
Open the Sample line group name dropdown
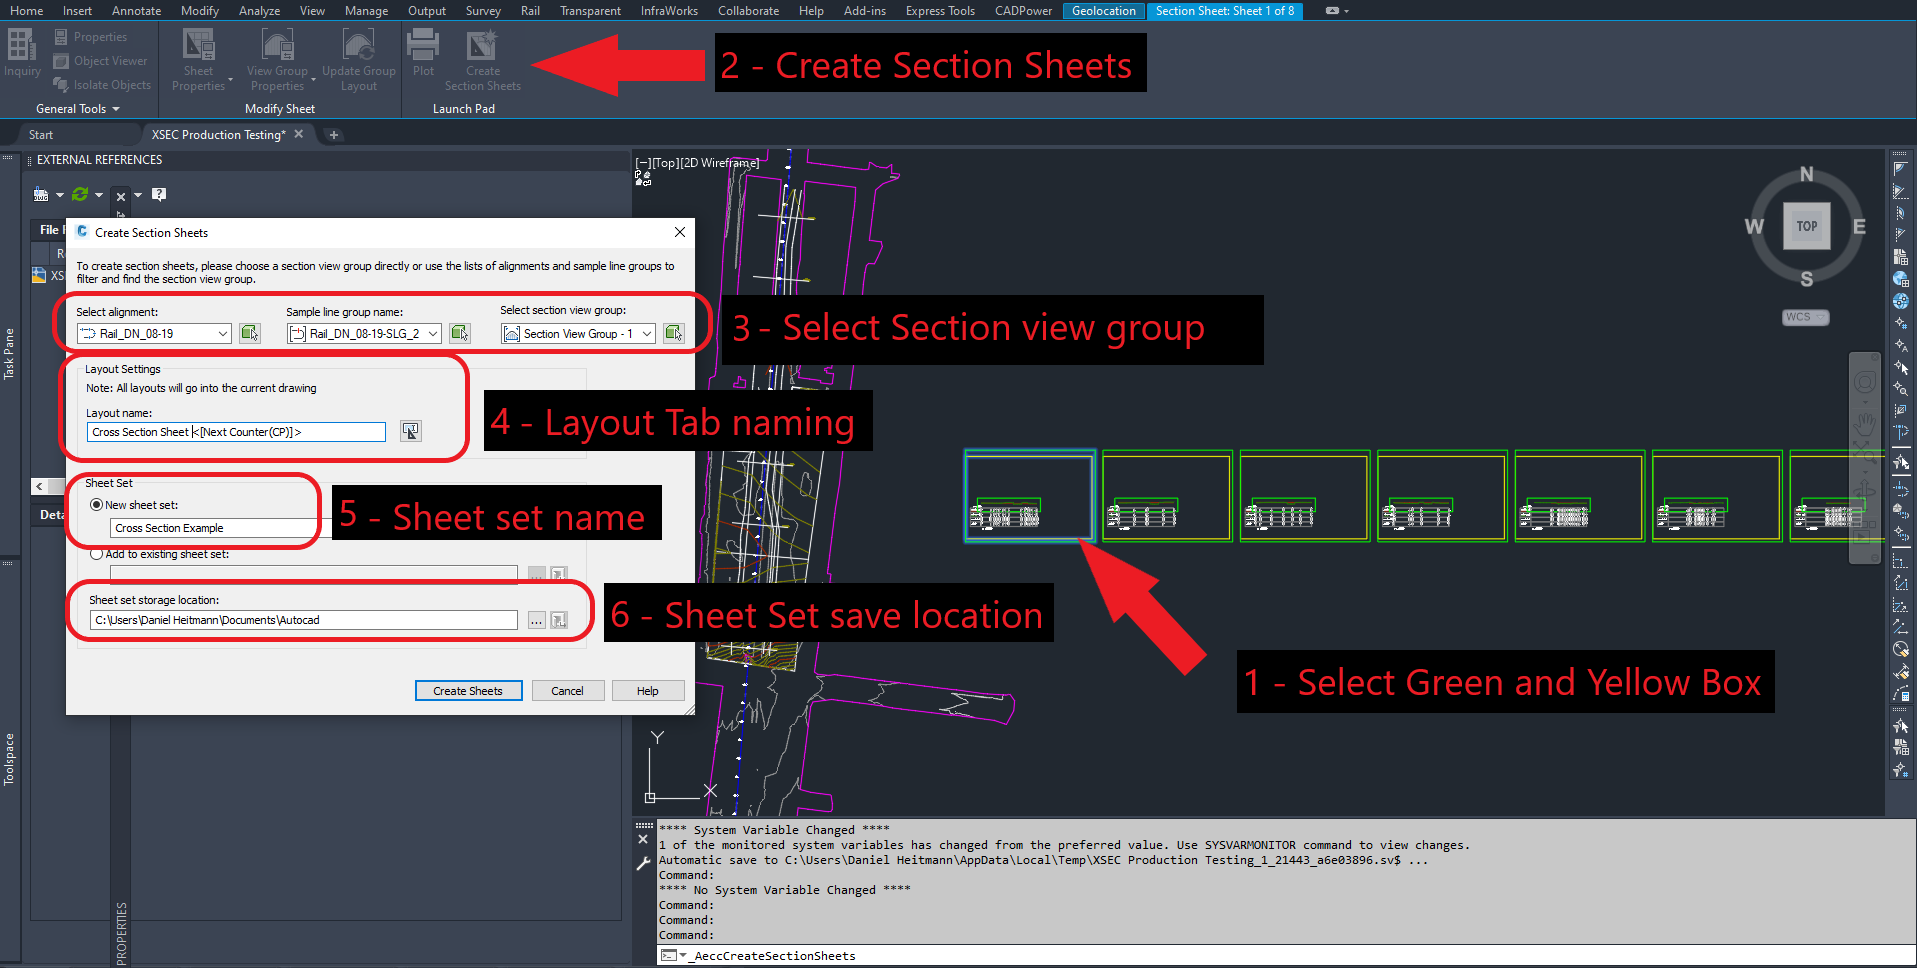pyautogui.click(x=433, y=334)
